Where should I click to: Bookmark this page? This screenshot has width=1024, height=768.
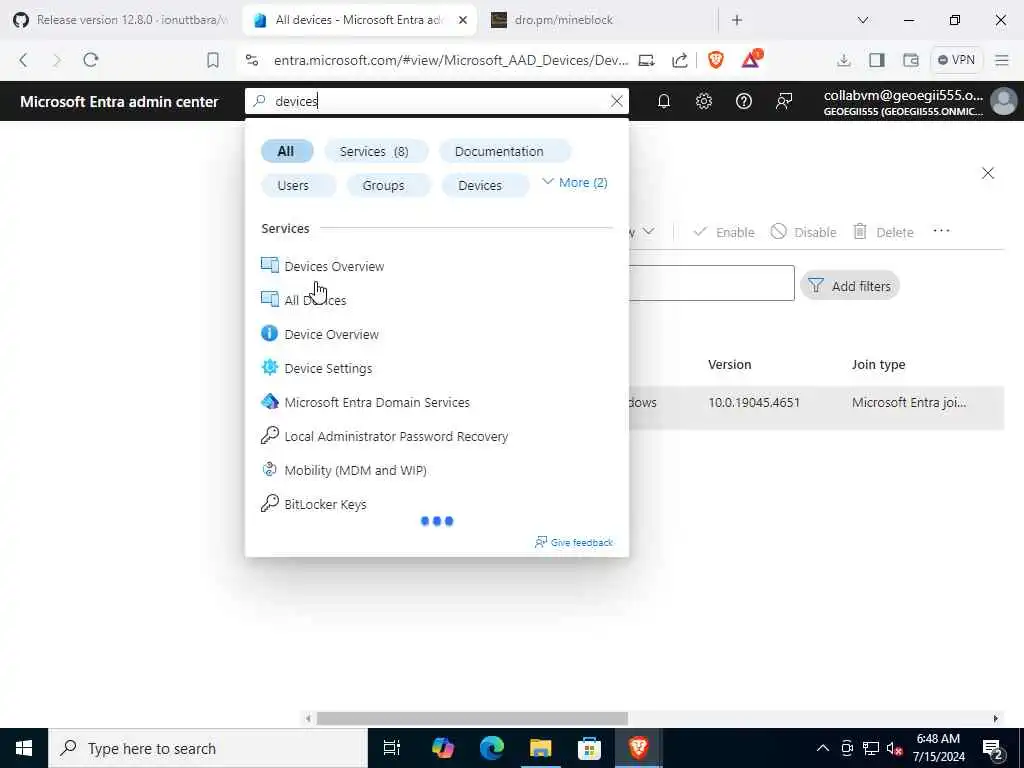pos(212,60)
